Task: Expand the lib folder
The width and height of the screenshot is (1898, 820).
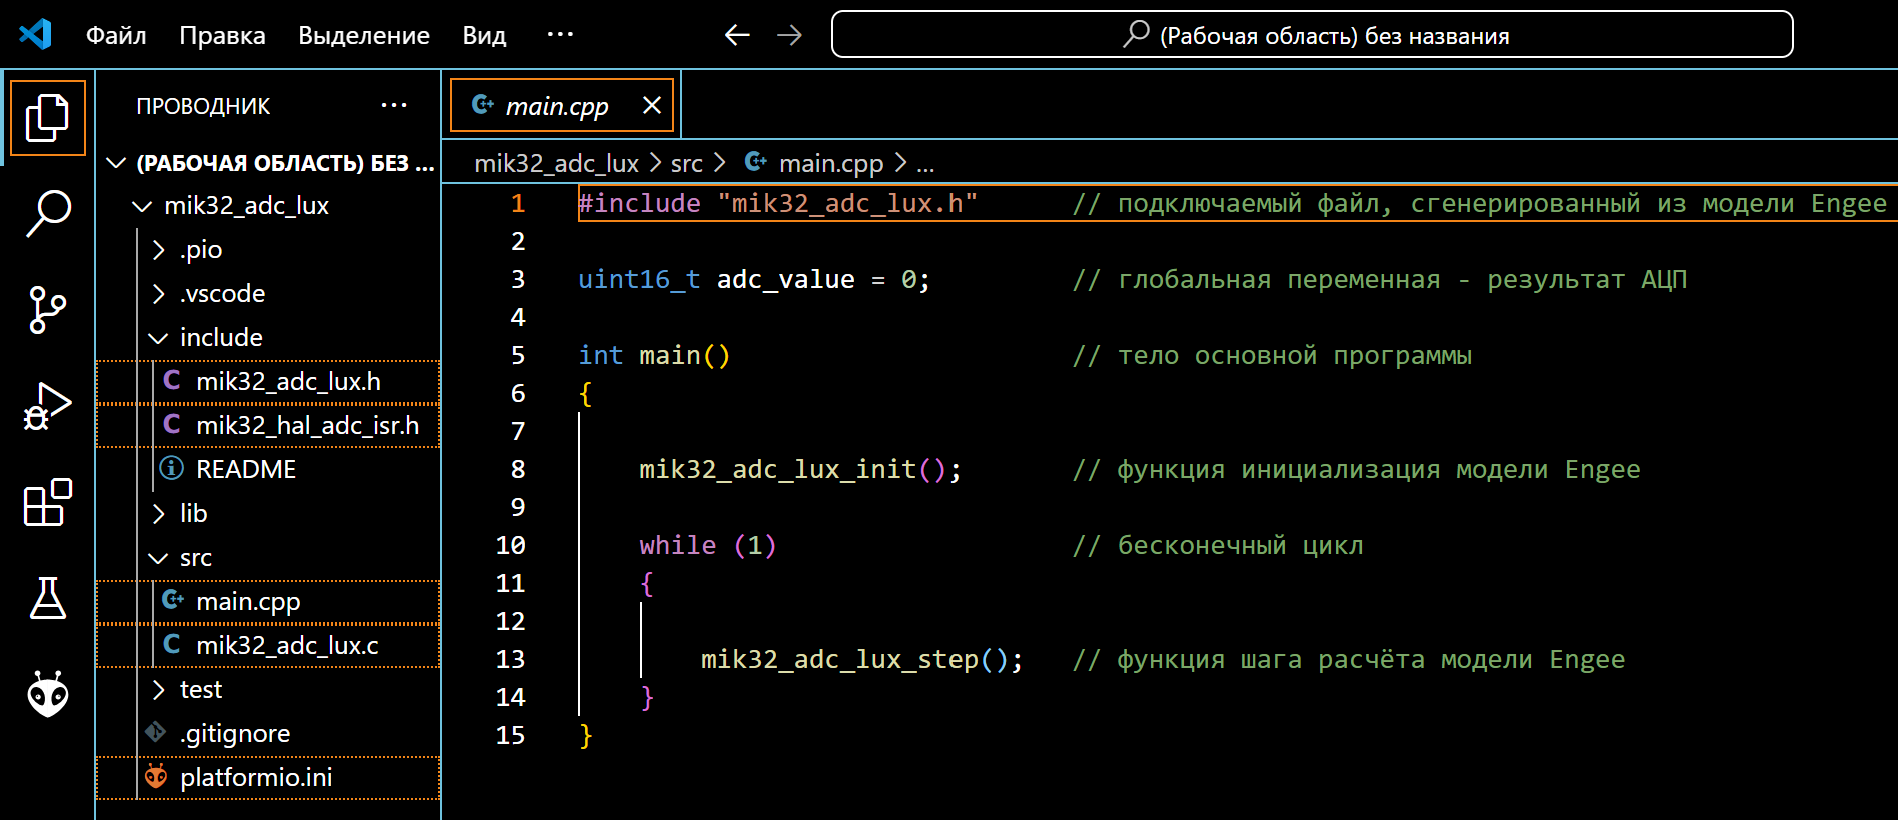Action: (x=193, y=514)
